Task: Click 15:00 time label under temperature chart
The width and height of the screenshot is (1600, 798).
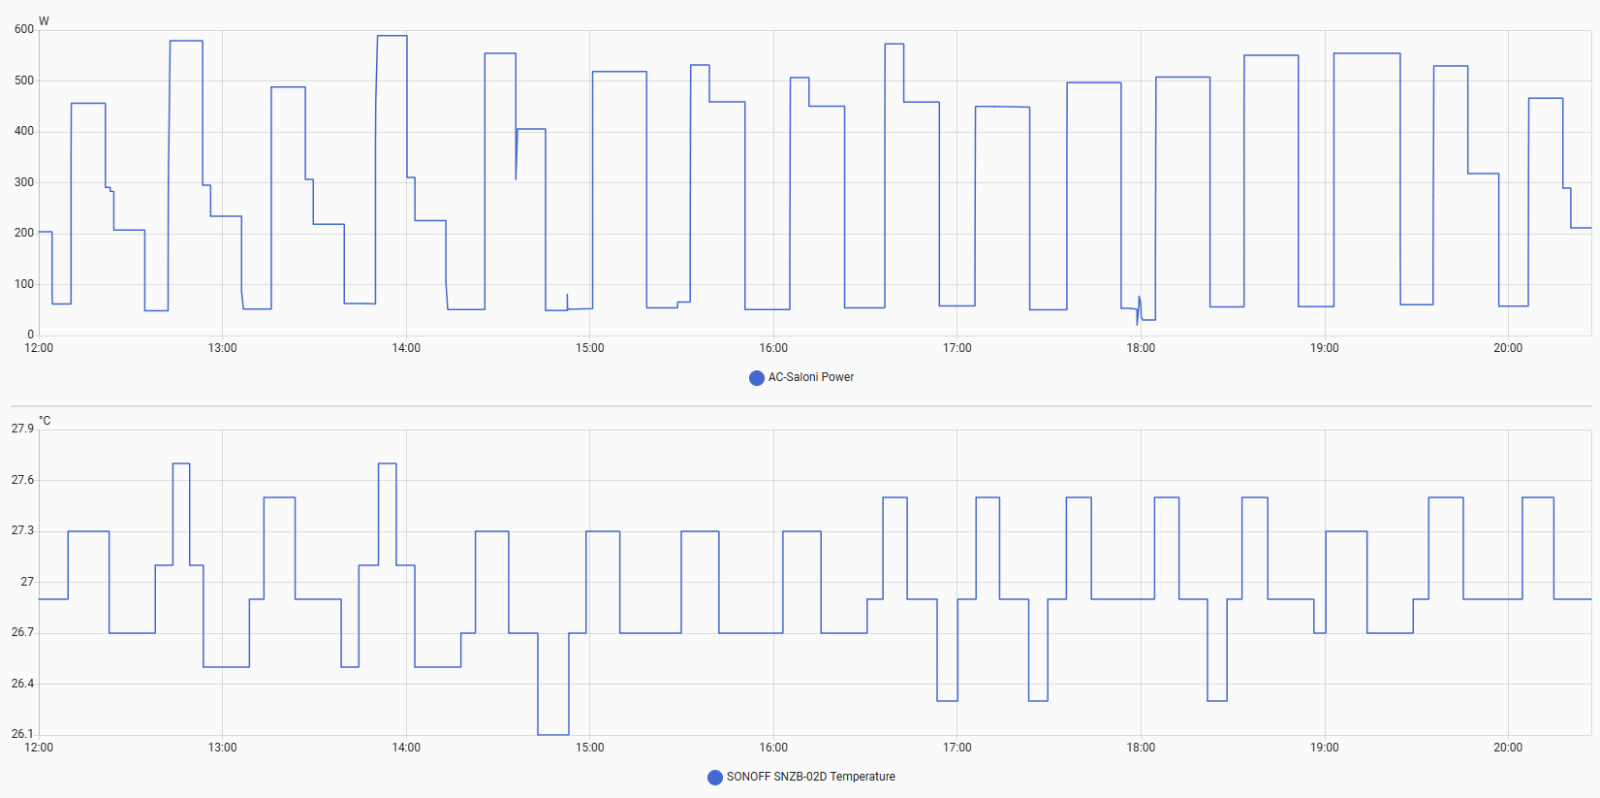Action: tap(590, 747)
